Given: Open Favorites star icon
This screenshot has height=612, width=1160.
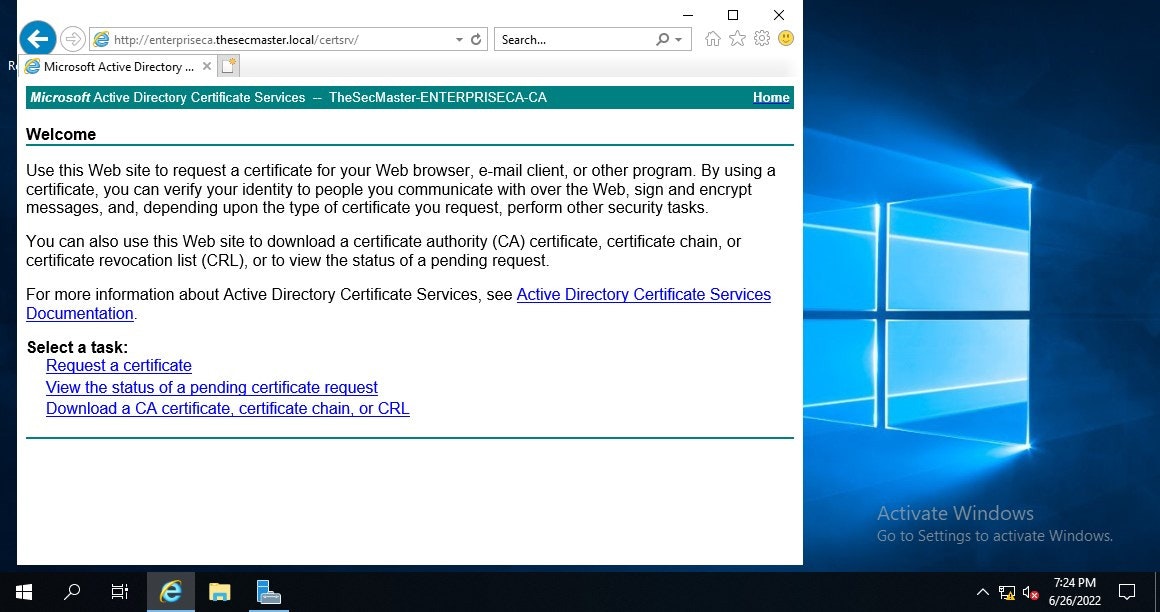Looking at the screenshot, I should (x=737, y=38).
